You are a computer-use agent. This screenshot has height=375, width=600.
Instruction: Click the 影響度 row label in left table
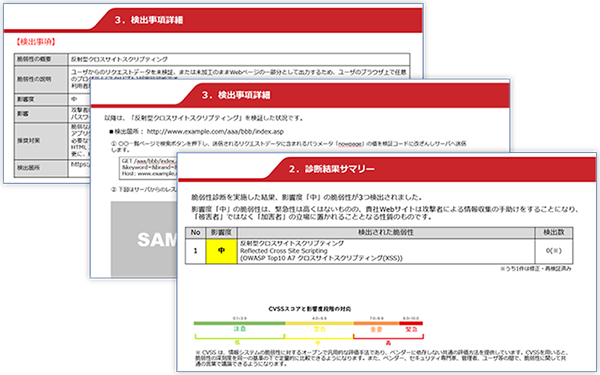41,99
